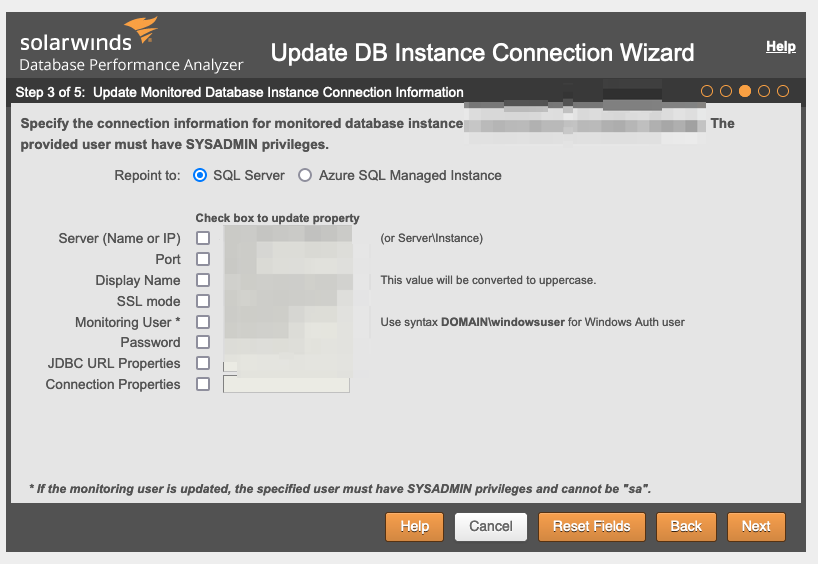Image resolution: width=818 pixels, height=564 pixels.
Task: Check the Server (Name or IP) update box
Action: (203, 238)
